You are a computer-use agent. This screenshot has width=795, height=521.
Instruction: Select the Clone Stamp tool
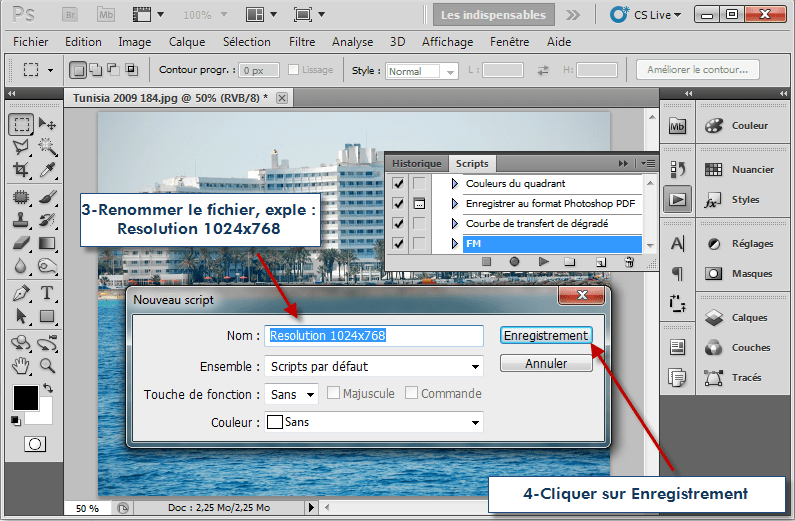pyautogui.click(x=21, y=220)
